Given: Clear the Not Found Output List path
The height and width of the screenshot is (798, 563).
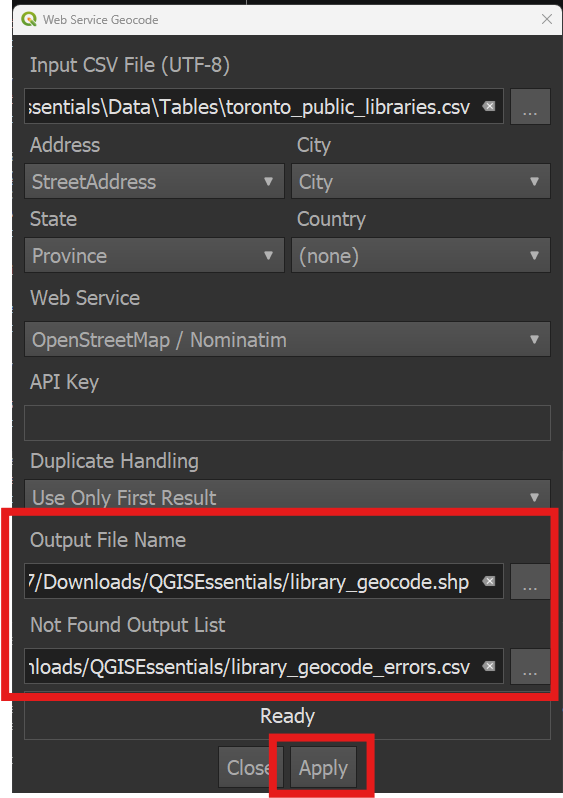Looking at the screenshot, I should (489, 666).
